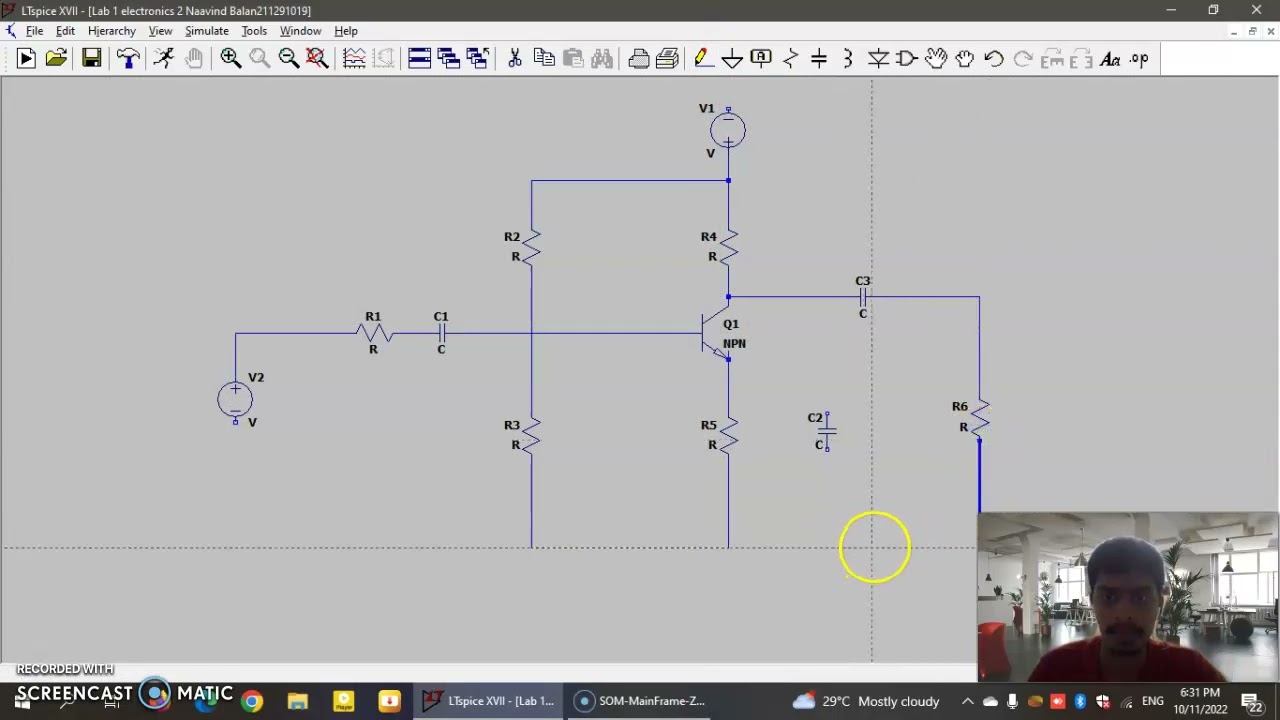Open the Edit menu
1280x720 pixels.
point(65,31)
